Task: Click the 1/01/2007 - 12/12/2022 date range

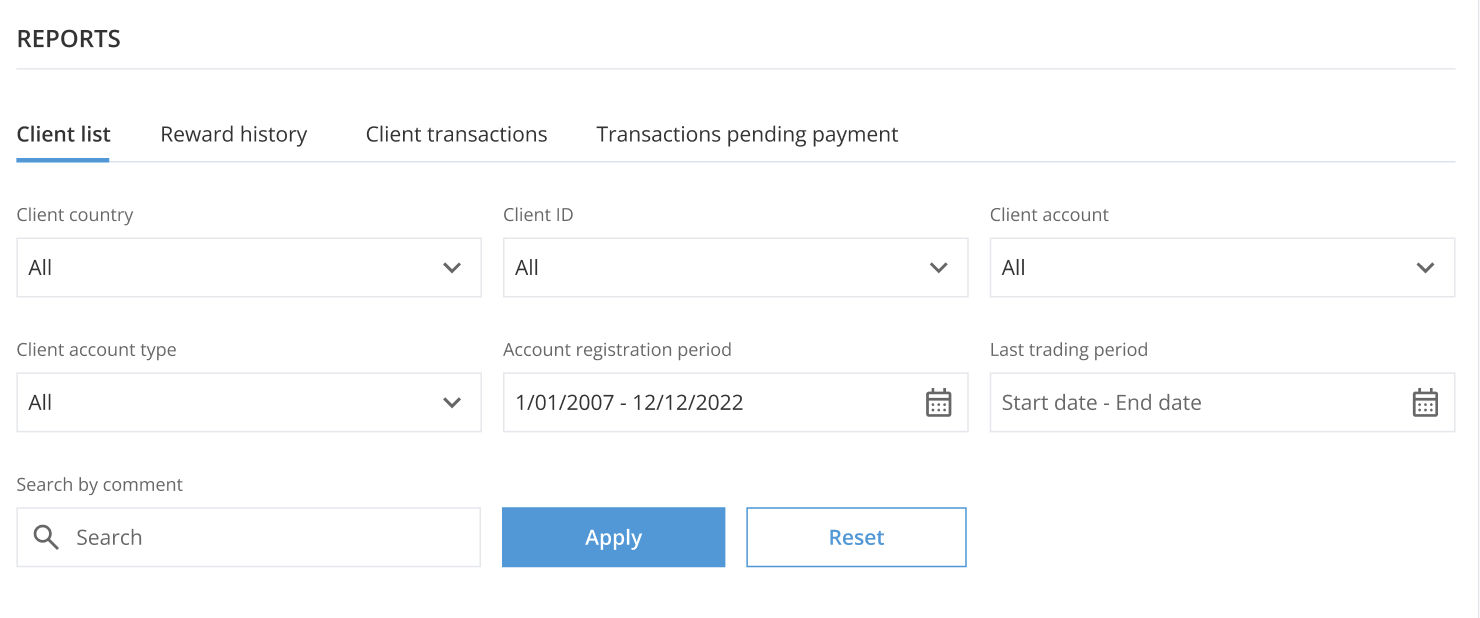Action: [629, 403]
